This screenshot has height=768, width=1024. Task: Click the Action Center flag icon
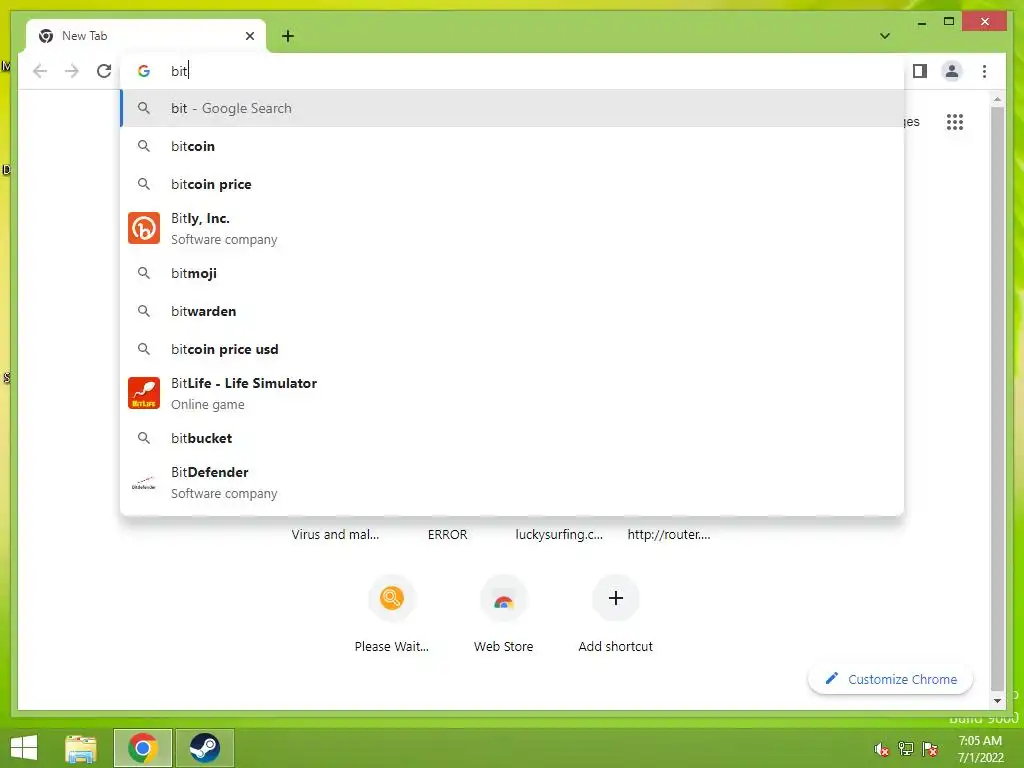point(930,749)
